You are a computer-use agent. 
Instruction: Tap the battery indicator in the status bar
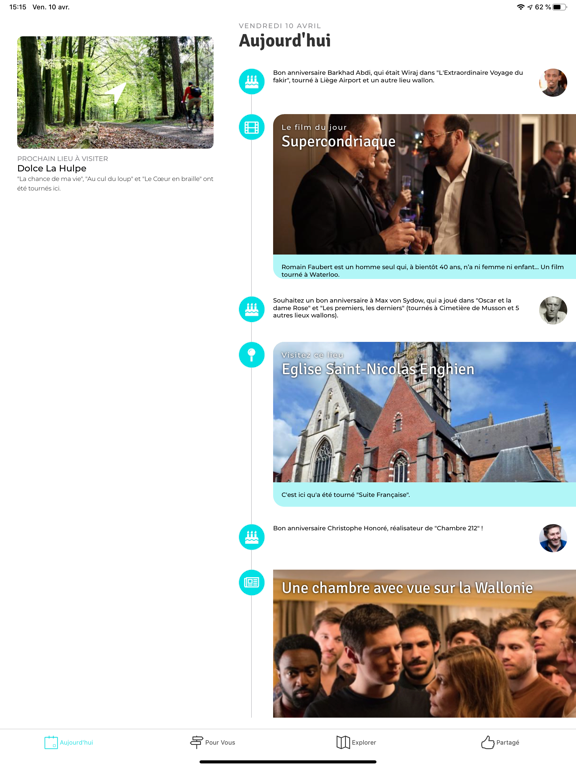560,7
